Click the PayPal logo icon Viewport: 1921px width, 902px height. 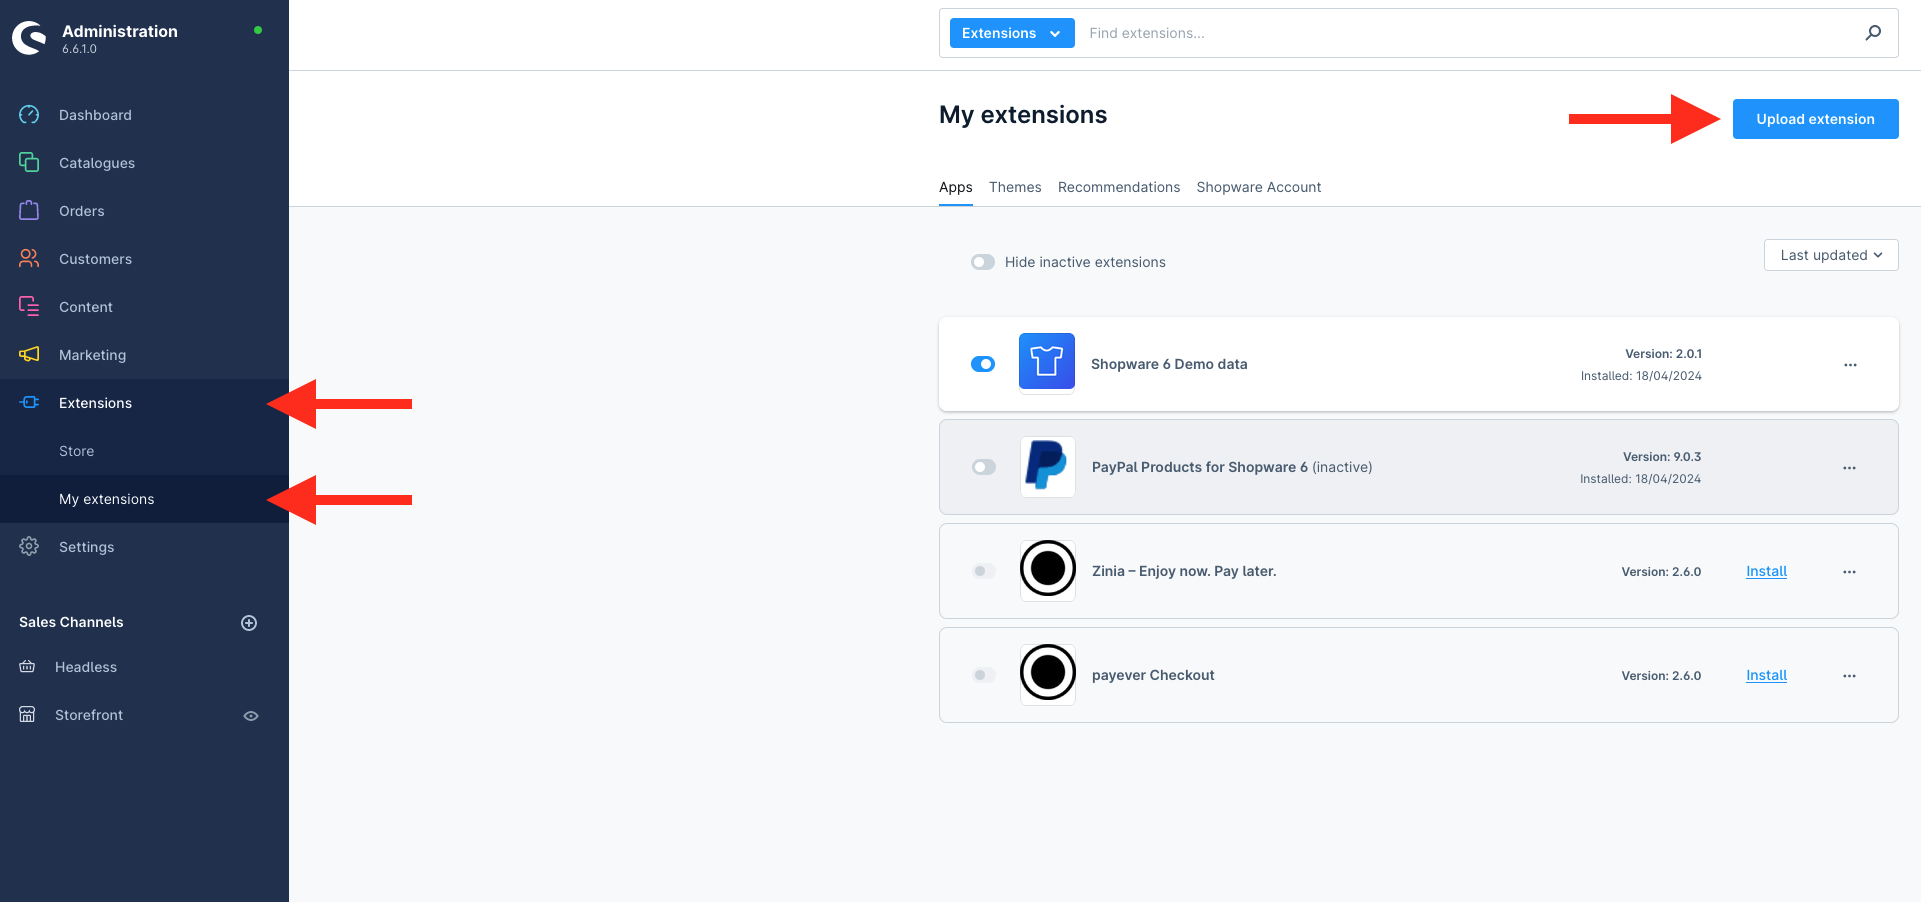click(1048, 466)
